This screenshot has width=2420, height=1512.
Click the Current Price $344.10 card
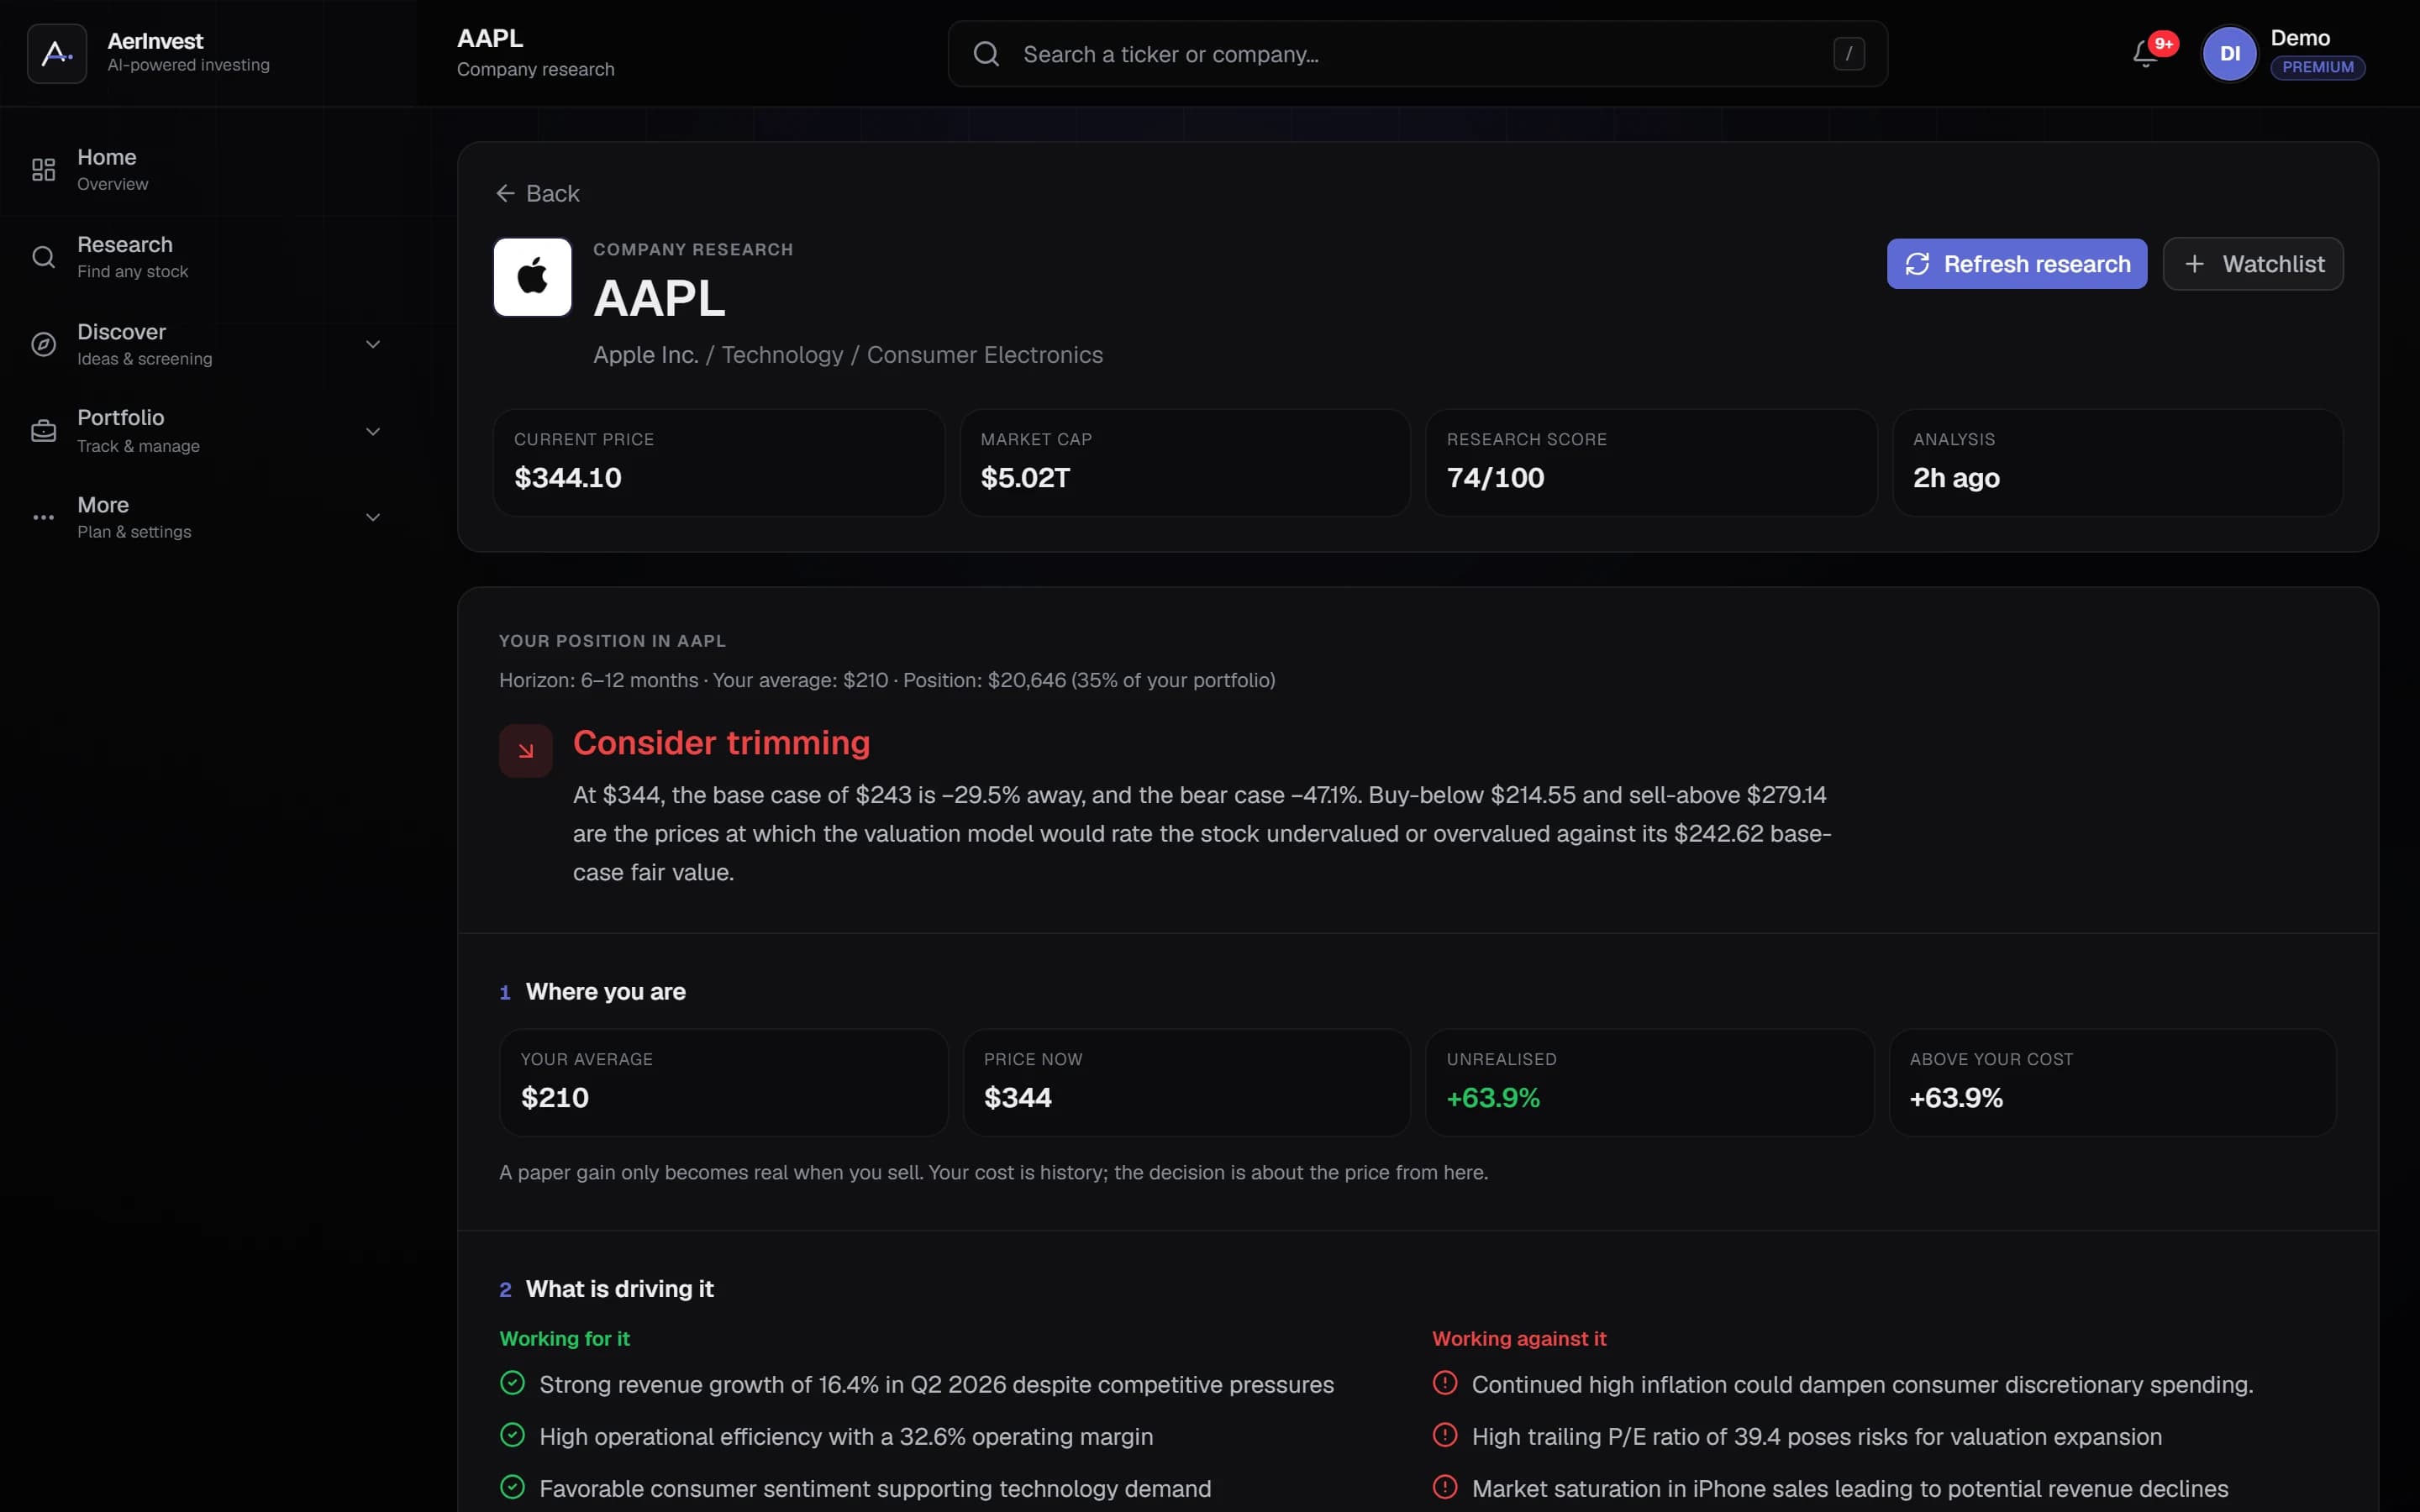coord(718,462)
